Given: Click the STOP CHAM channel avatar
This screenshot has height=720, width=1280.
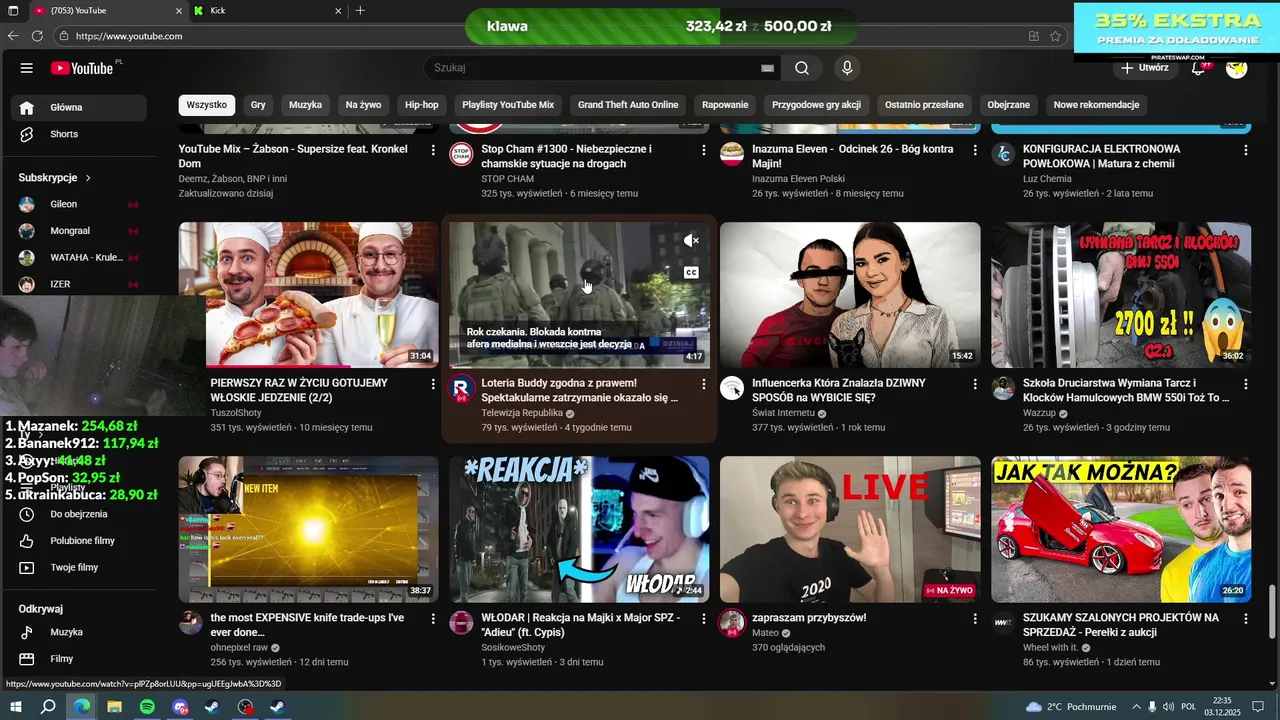Looking at the screenshot, I should click(x=461, y=155).
